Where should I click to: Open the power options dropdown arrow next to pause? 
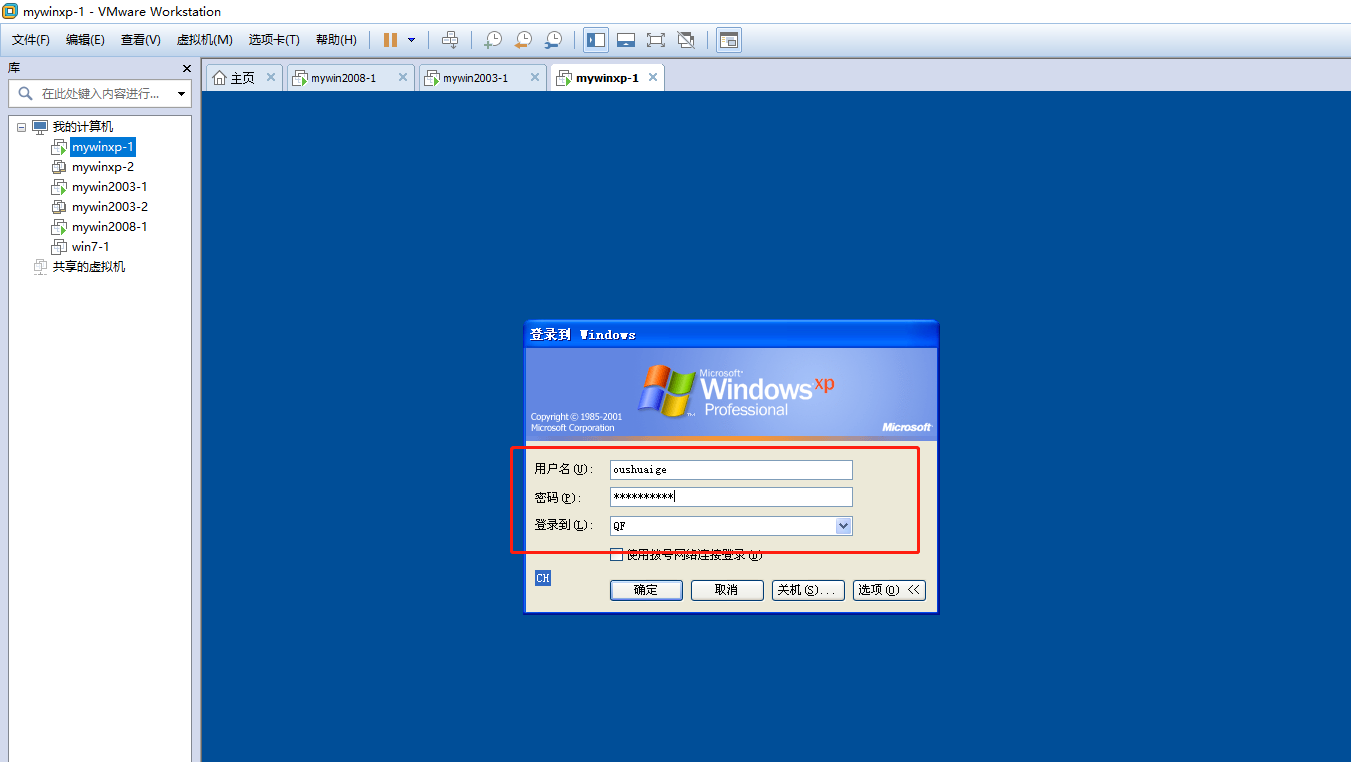(x=411, y=40)
